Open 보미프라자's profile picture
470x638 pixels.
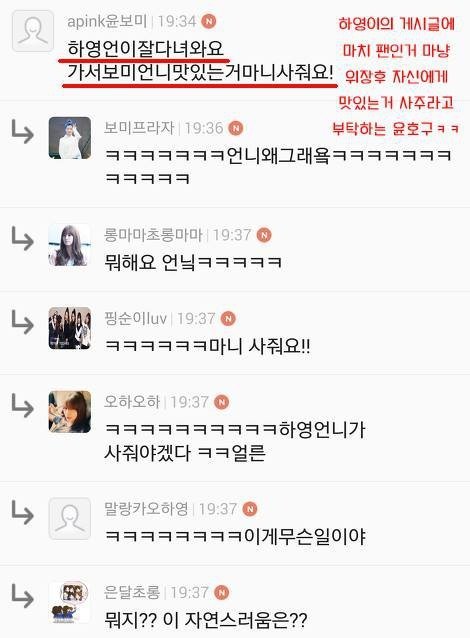tap(70, 138)
